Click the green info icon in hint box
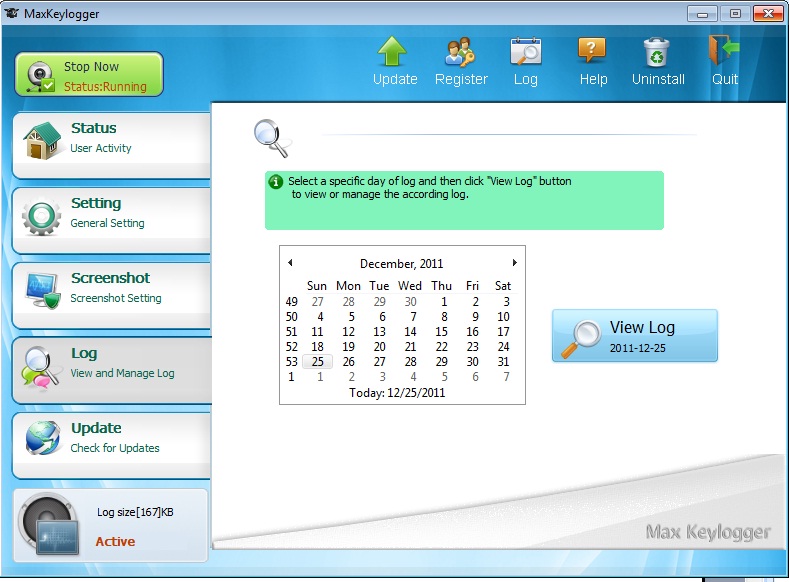789x582 pixels. 276,182
